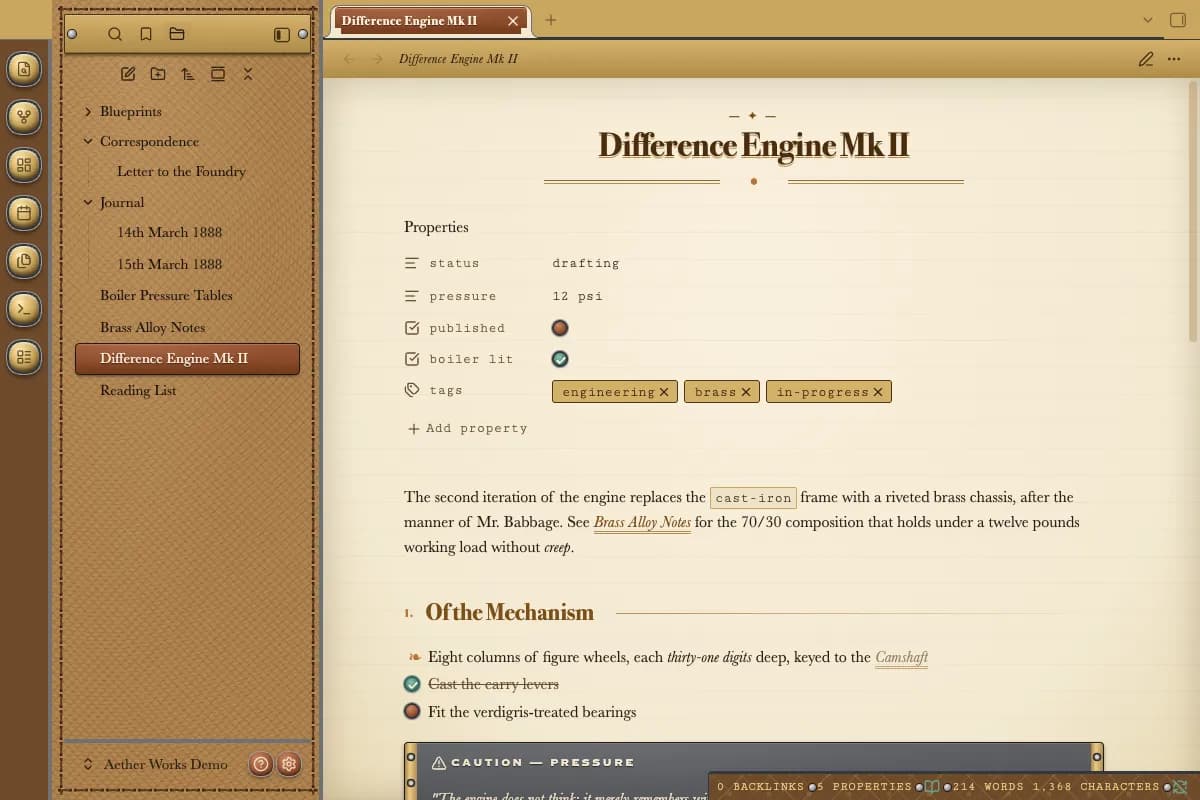Navigate back in note history
Screen dimensions: 1200x800
[349, 59]
